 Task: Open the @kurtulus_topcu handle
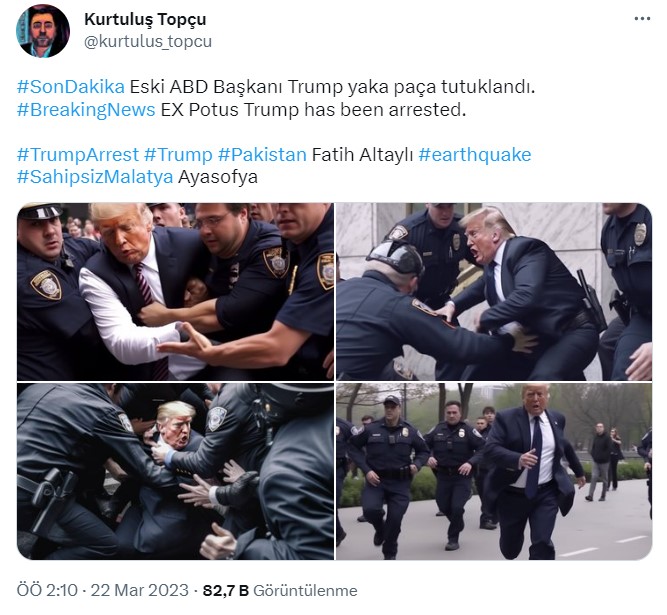click(148, 41)
